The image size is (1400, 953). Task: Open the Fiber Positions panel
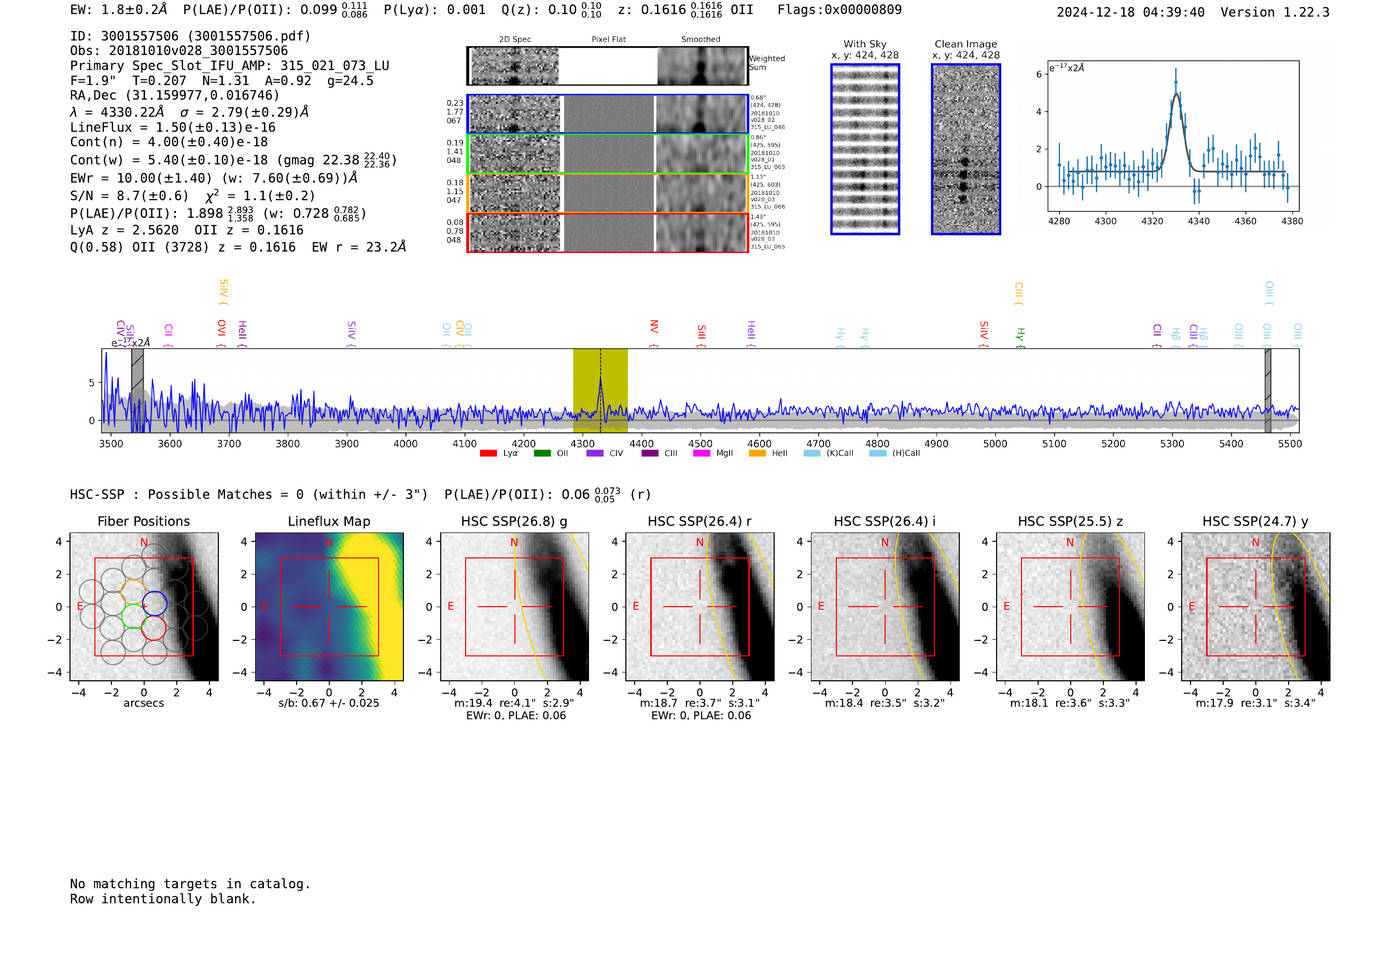pyautogui.click(x=144, y=607)
